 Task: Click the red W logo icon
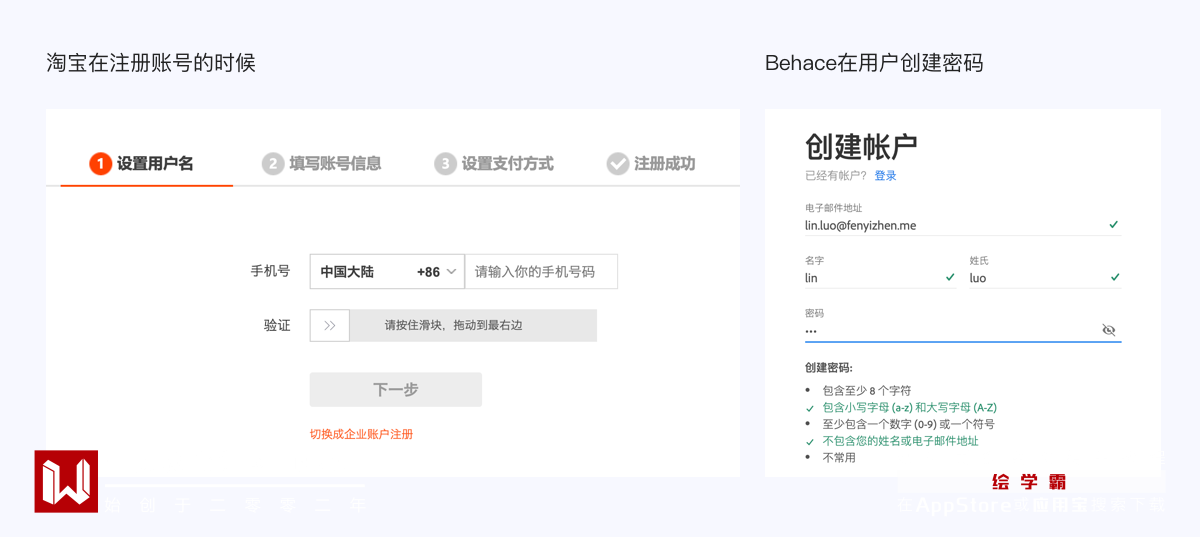(66, 481)
